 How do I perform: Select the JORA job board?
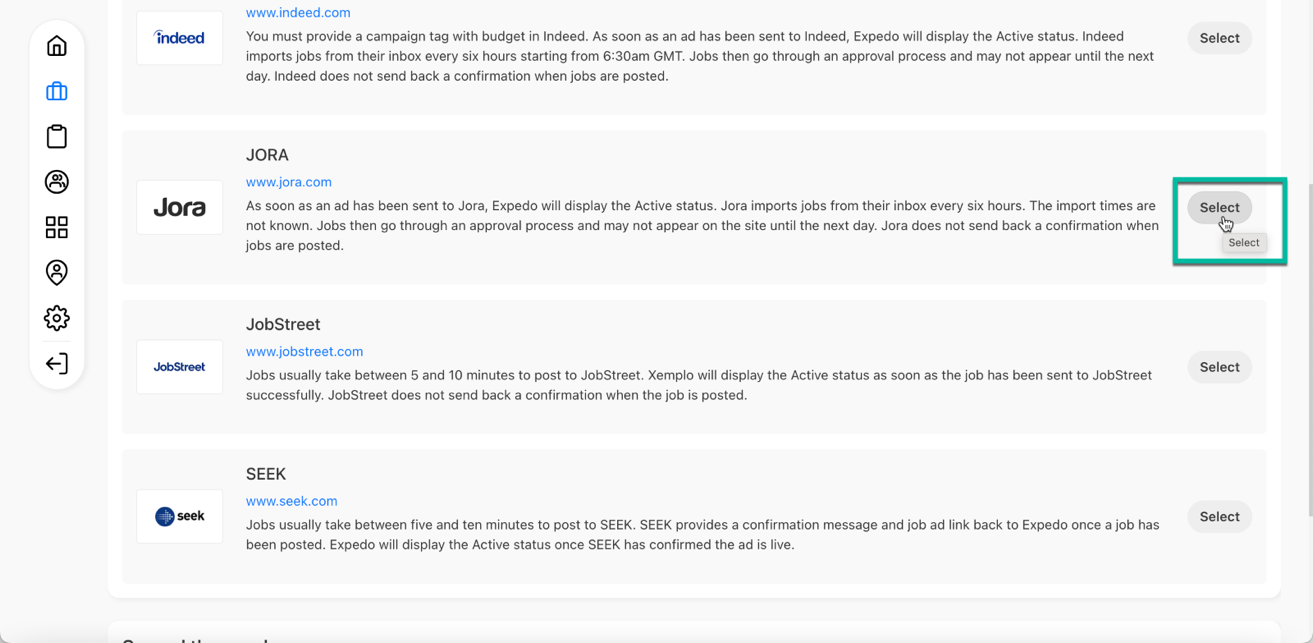[1219, 207]
